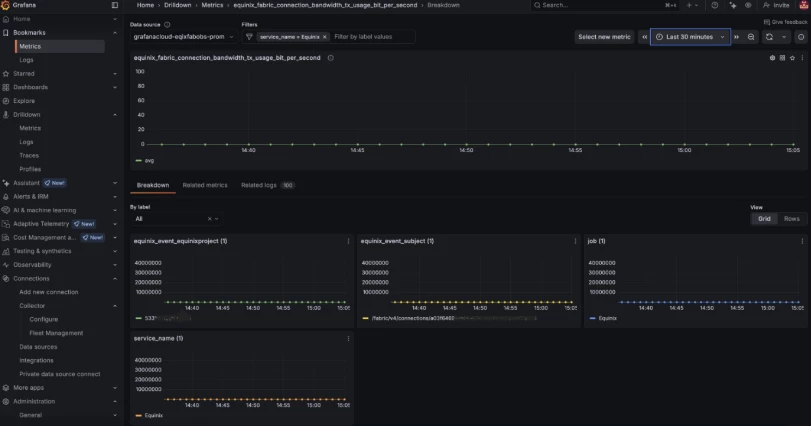Clear the By label selection

[209, 219]
